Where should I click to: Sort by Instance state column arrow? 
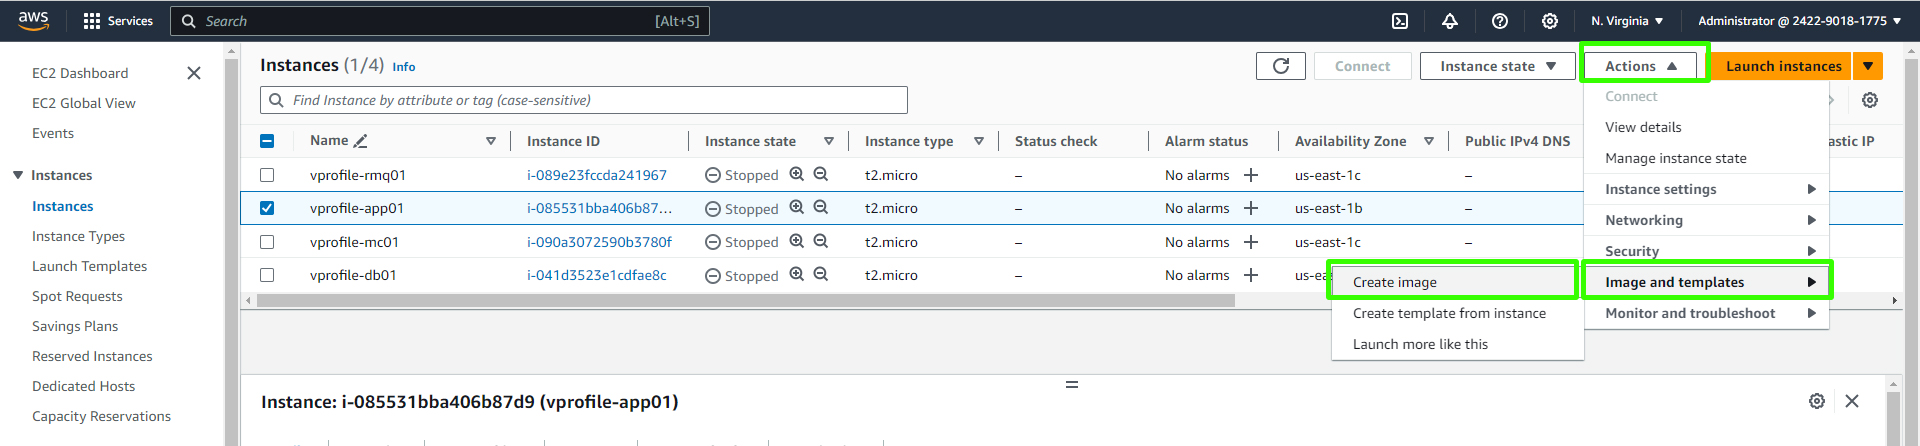click(x=829, y=141)
